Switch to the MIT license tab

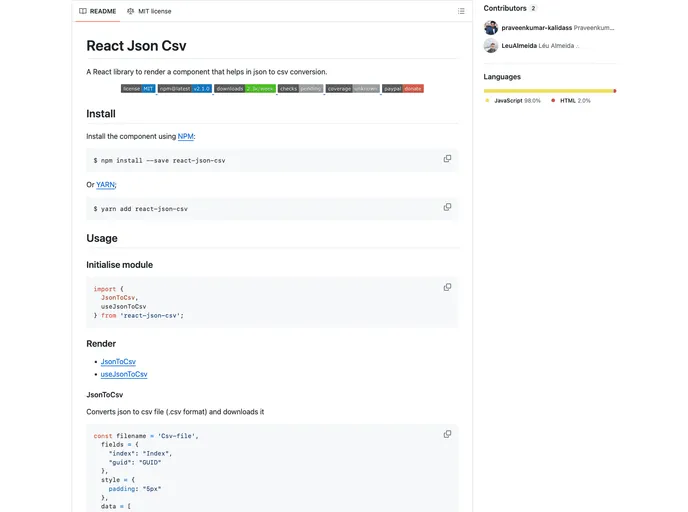click(149, 11)
